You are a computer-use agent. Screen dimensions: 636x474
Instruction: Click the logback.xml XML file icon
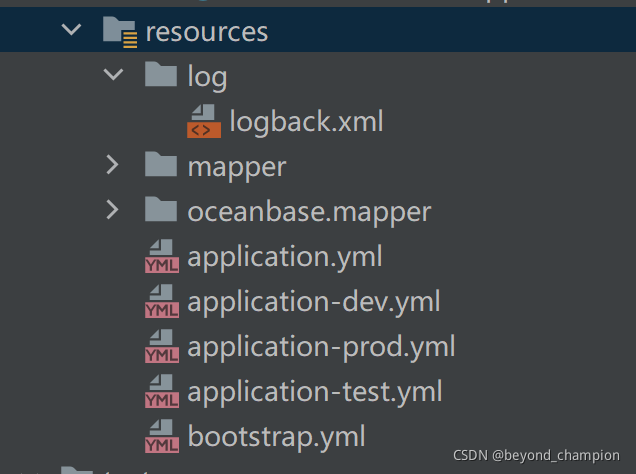[x=204, y=121]
